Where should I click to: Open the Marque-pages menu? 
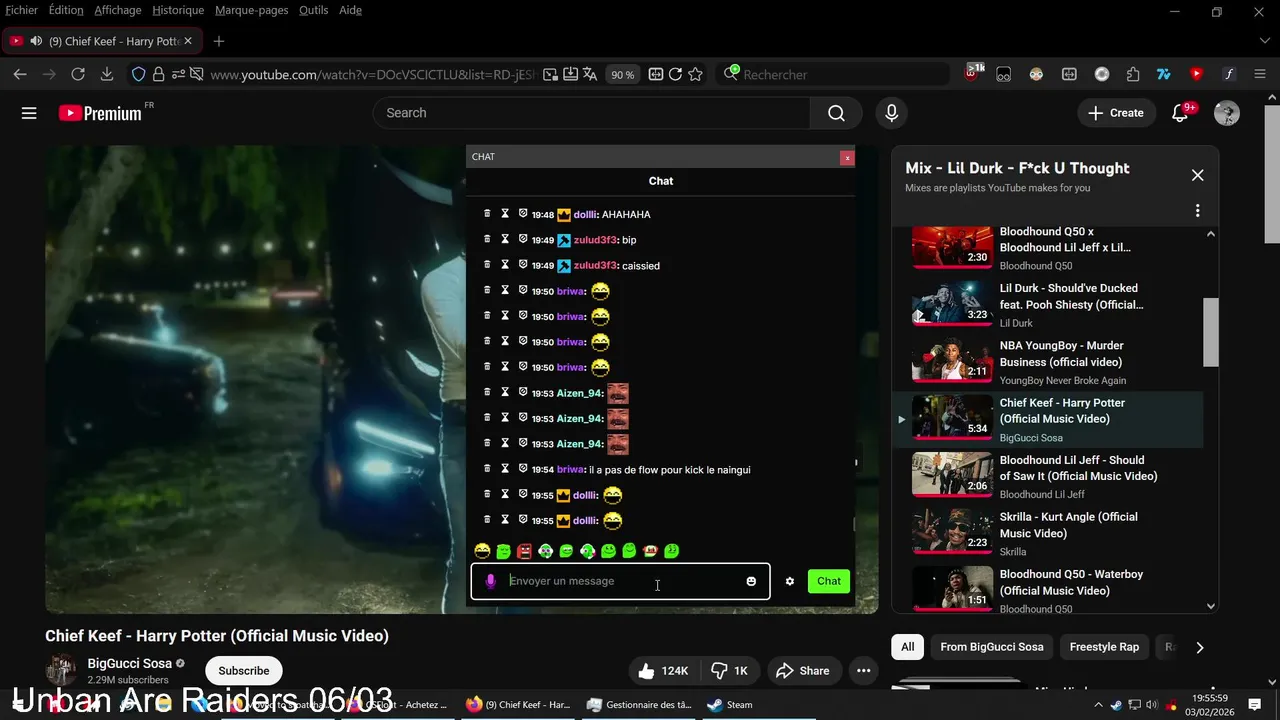coord(252,10)
